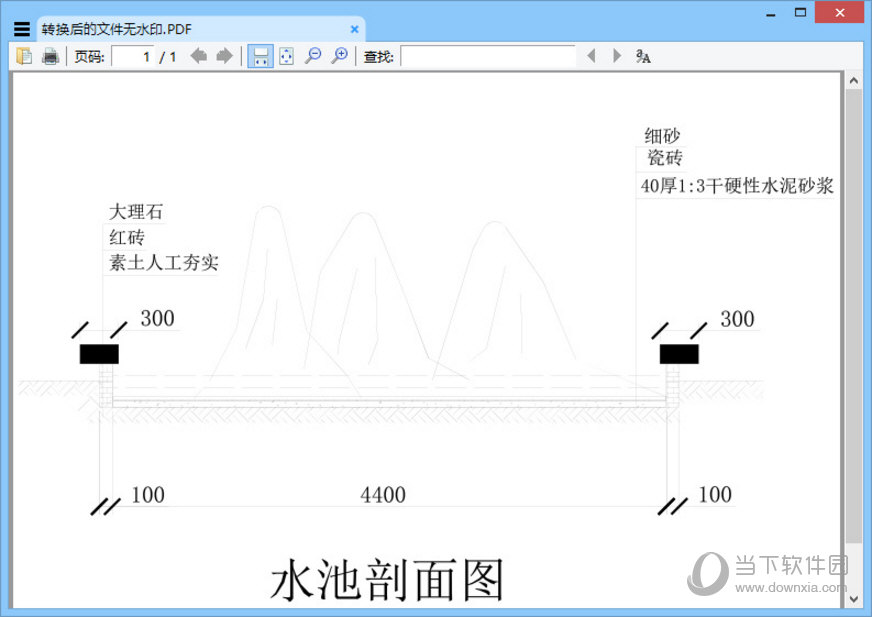Click the 瓷砖 label

click(x=665, y=157)
